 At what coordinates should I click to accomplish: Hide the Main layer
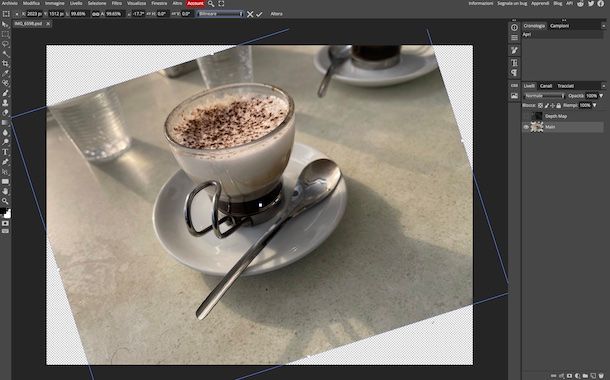[x=526, y=127]
